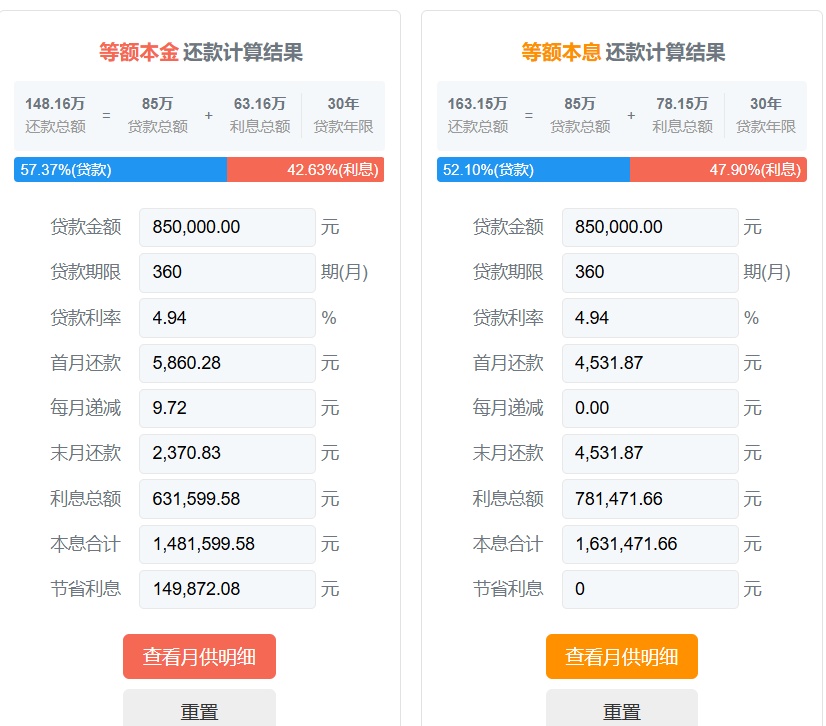Click blue 52.10% loan progress segment
This screenshot has height=726, width=826.
[533, 170]
